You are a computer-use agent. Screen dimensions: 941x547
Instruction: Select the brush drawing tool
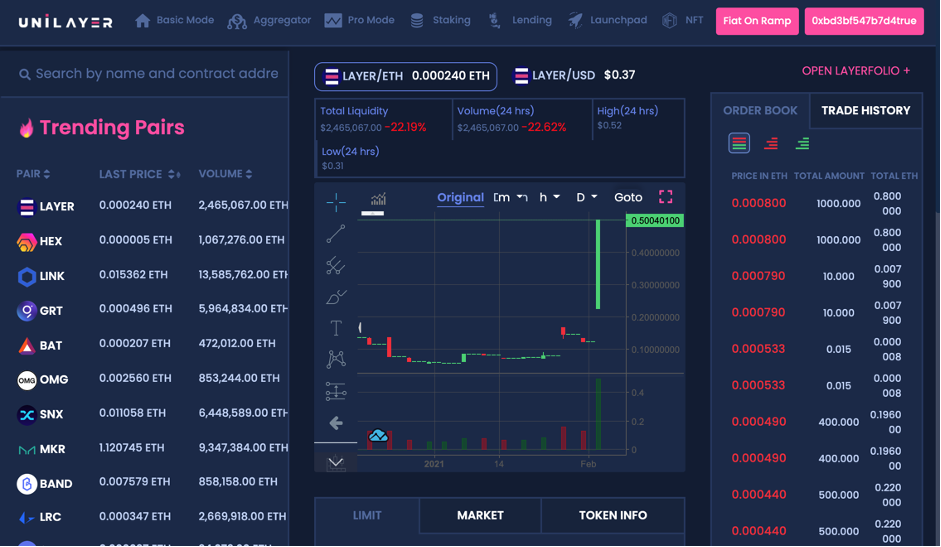tap(336, 297)
